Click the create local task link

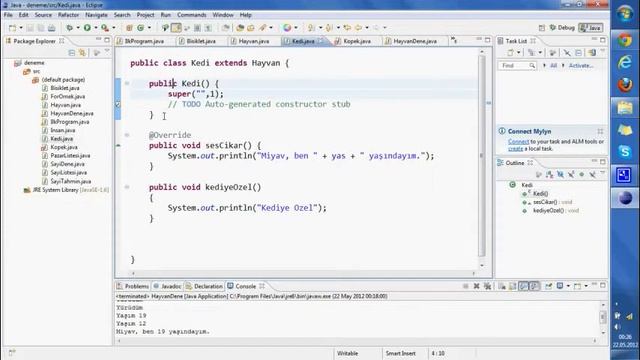[x=515, y=149]
